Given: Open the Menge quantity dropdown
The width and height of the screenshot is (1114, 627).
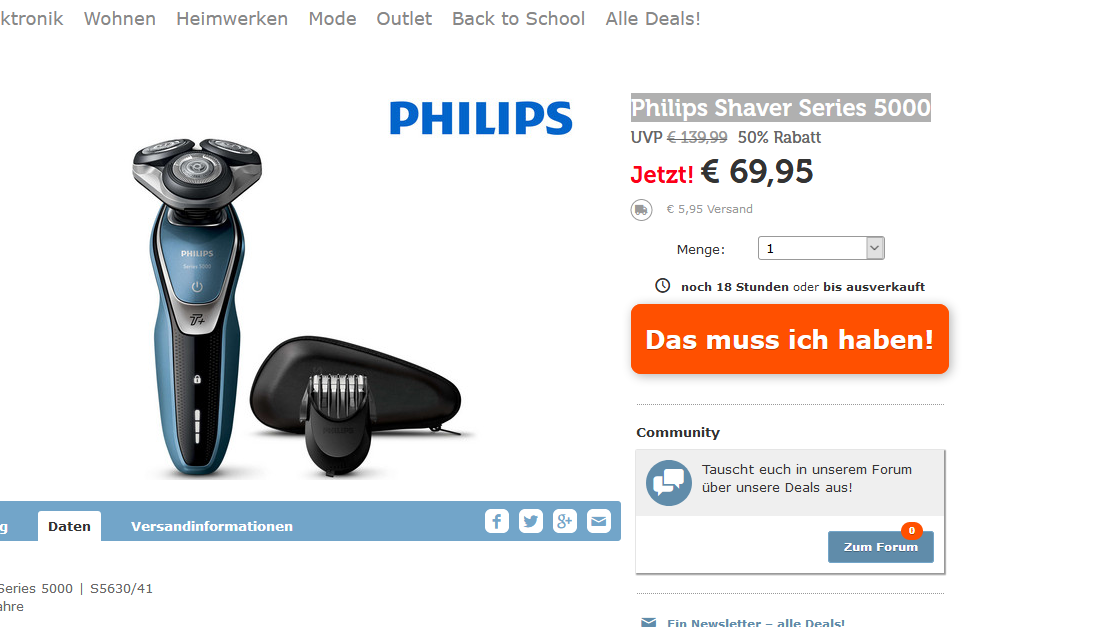Looking at the screenshot, I should 821,249.
